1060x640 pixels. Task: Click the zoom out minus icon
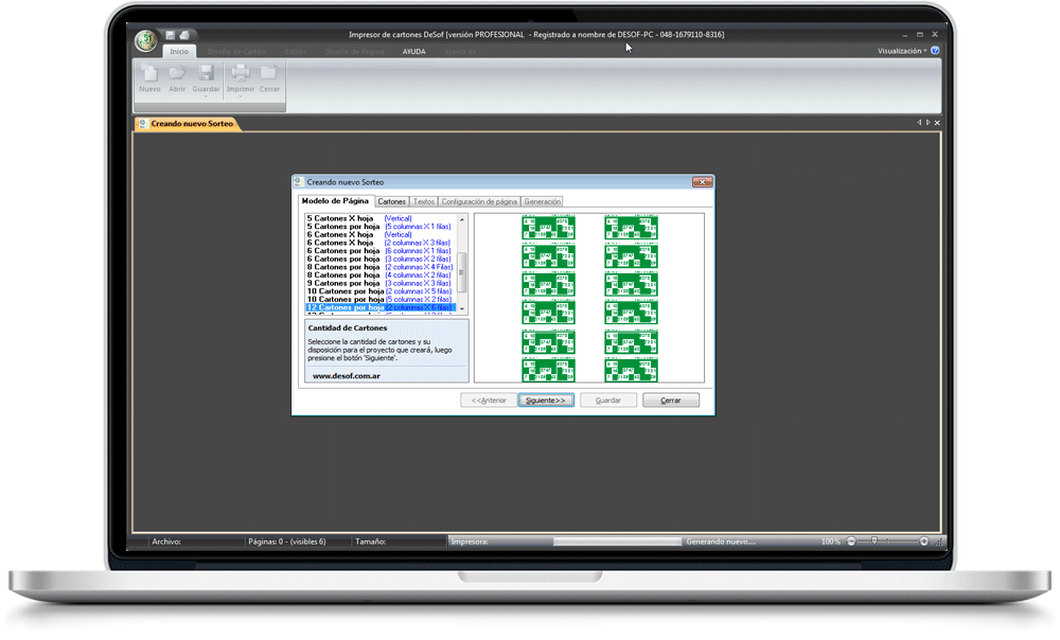851,541
